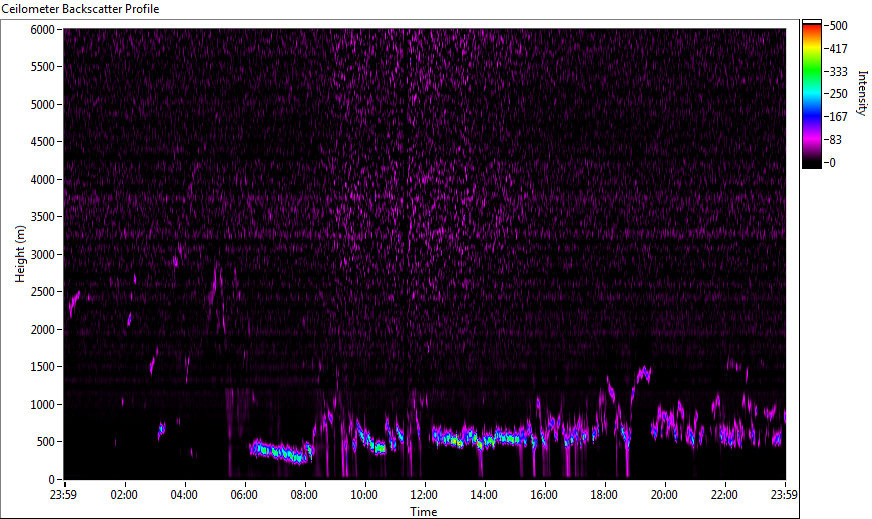Click the 04:00 time axis tick
This screenshot has width=872, height=519.
pos(184,495)
